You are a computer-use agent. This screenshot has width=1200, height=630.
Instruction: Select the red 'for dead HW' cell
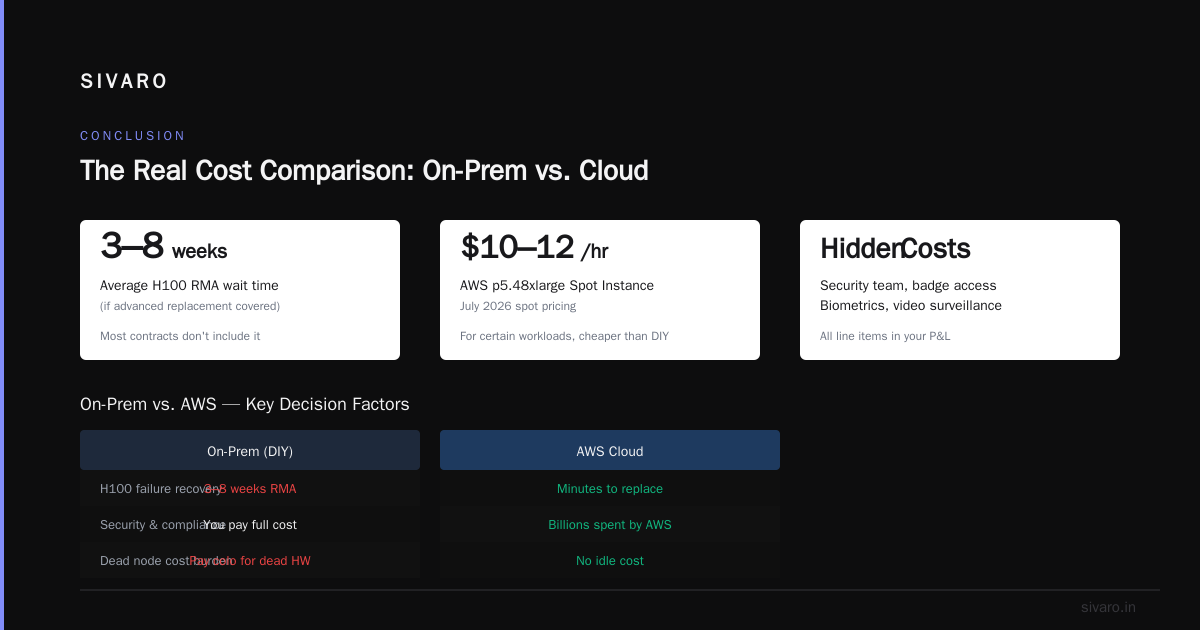(250, 561)
